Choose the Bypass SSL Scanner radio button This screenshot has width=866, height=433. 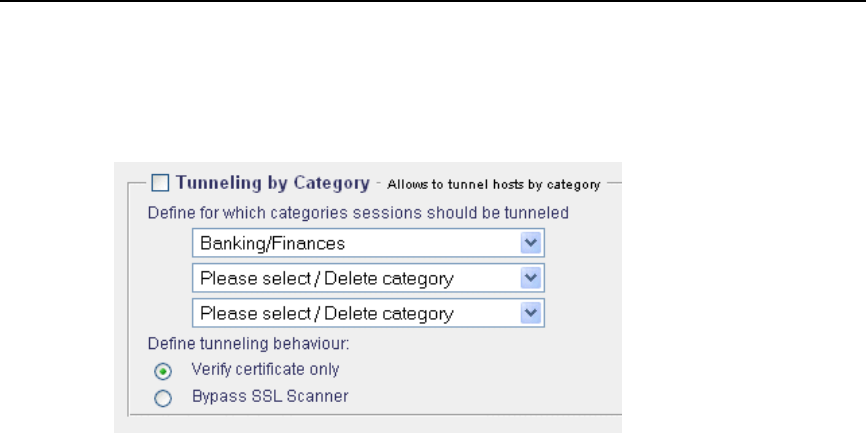point(163,397)
